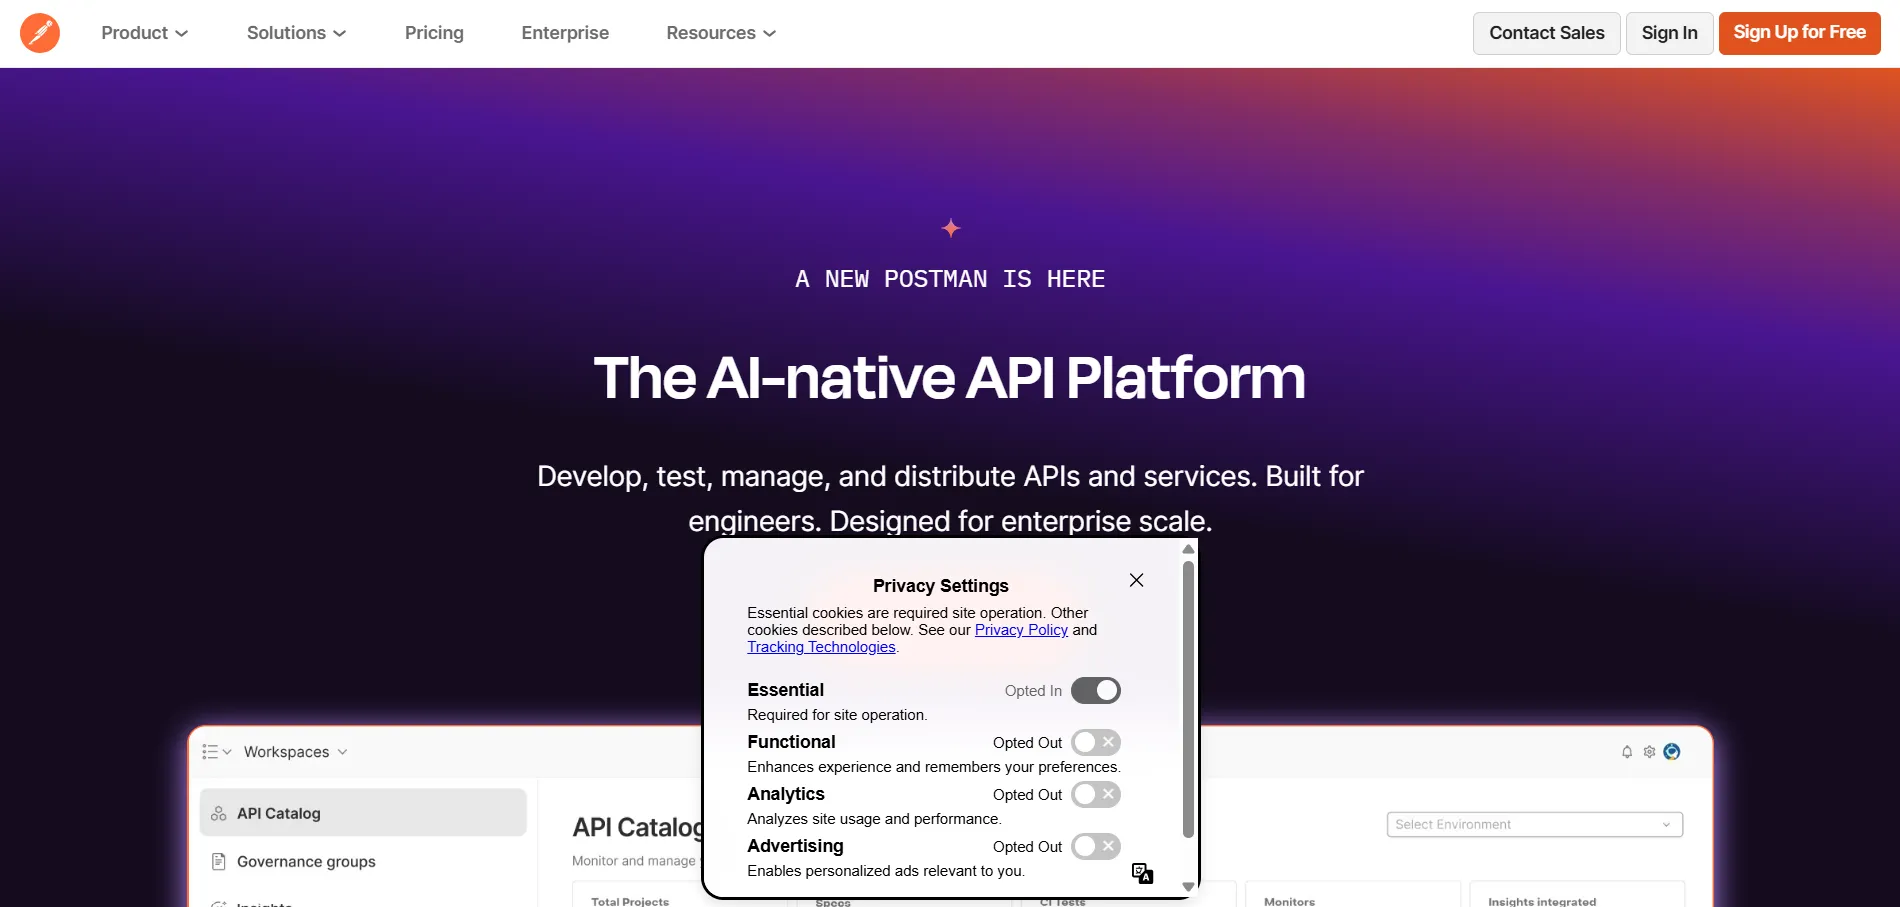Expand the Solutions menu
1900x907 pixels.
[x=297, y=33]
